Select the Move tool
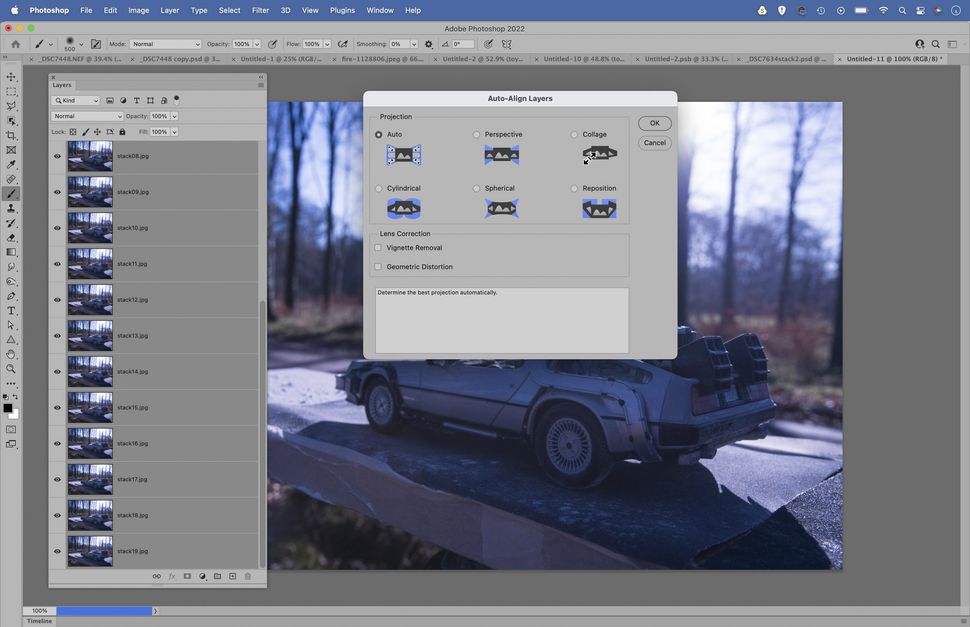 click(11, 77)
